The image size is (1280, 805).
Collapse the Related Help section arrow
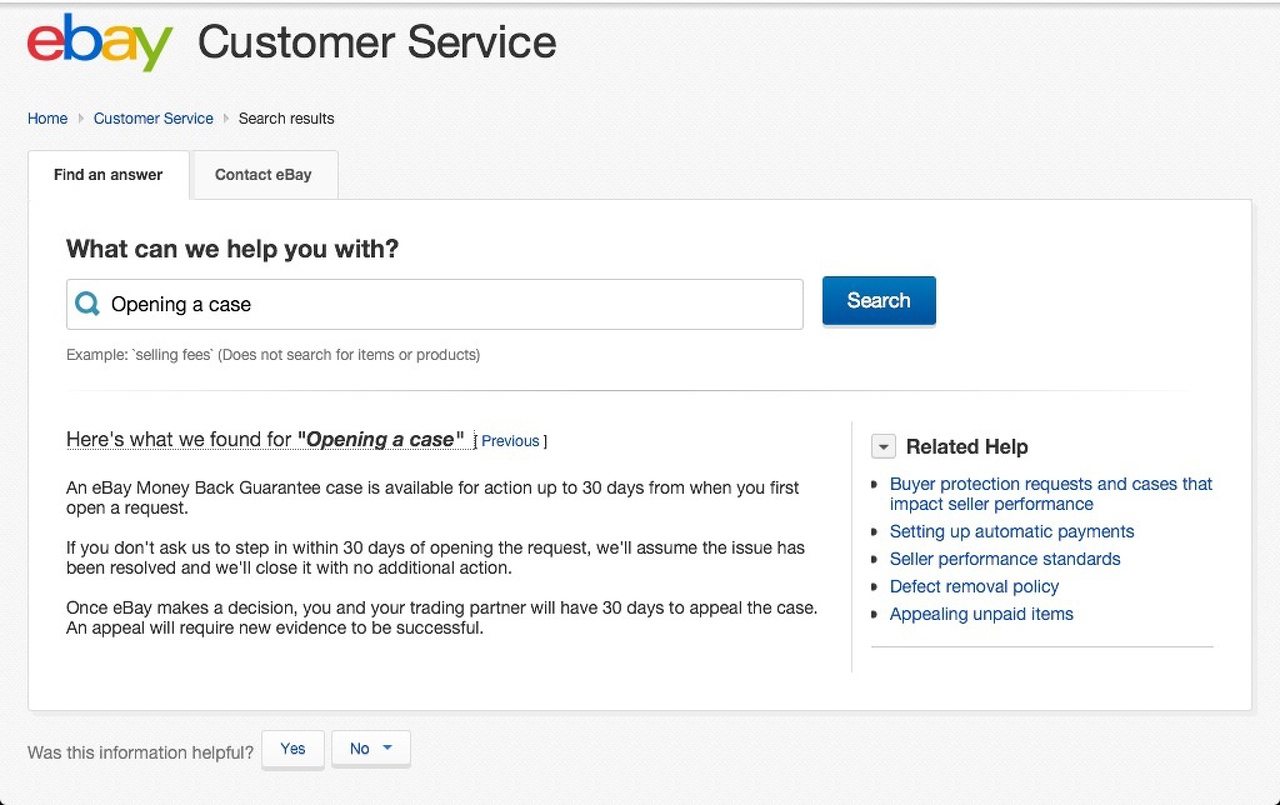[883, 447]
